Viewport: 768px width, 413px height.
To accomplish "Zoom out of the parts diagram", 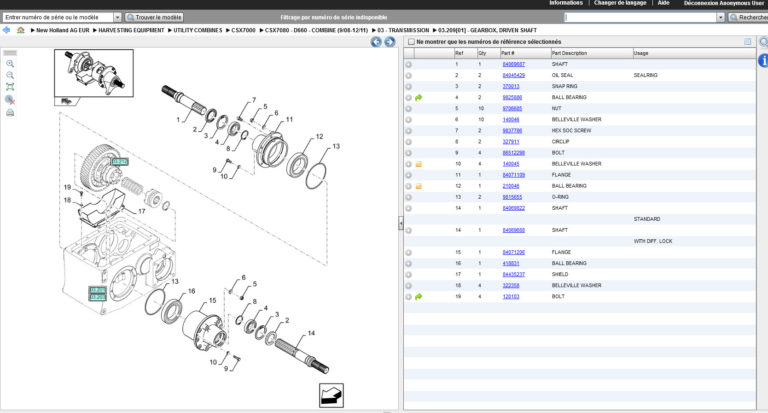I will (x=10, y=75).
